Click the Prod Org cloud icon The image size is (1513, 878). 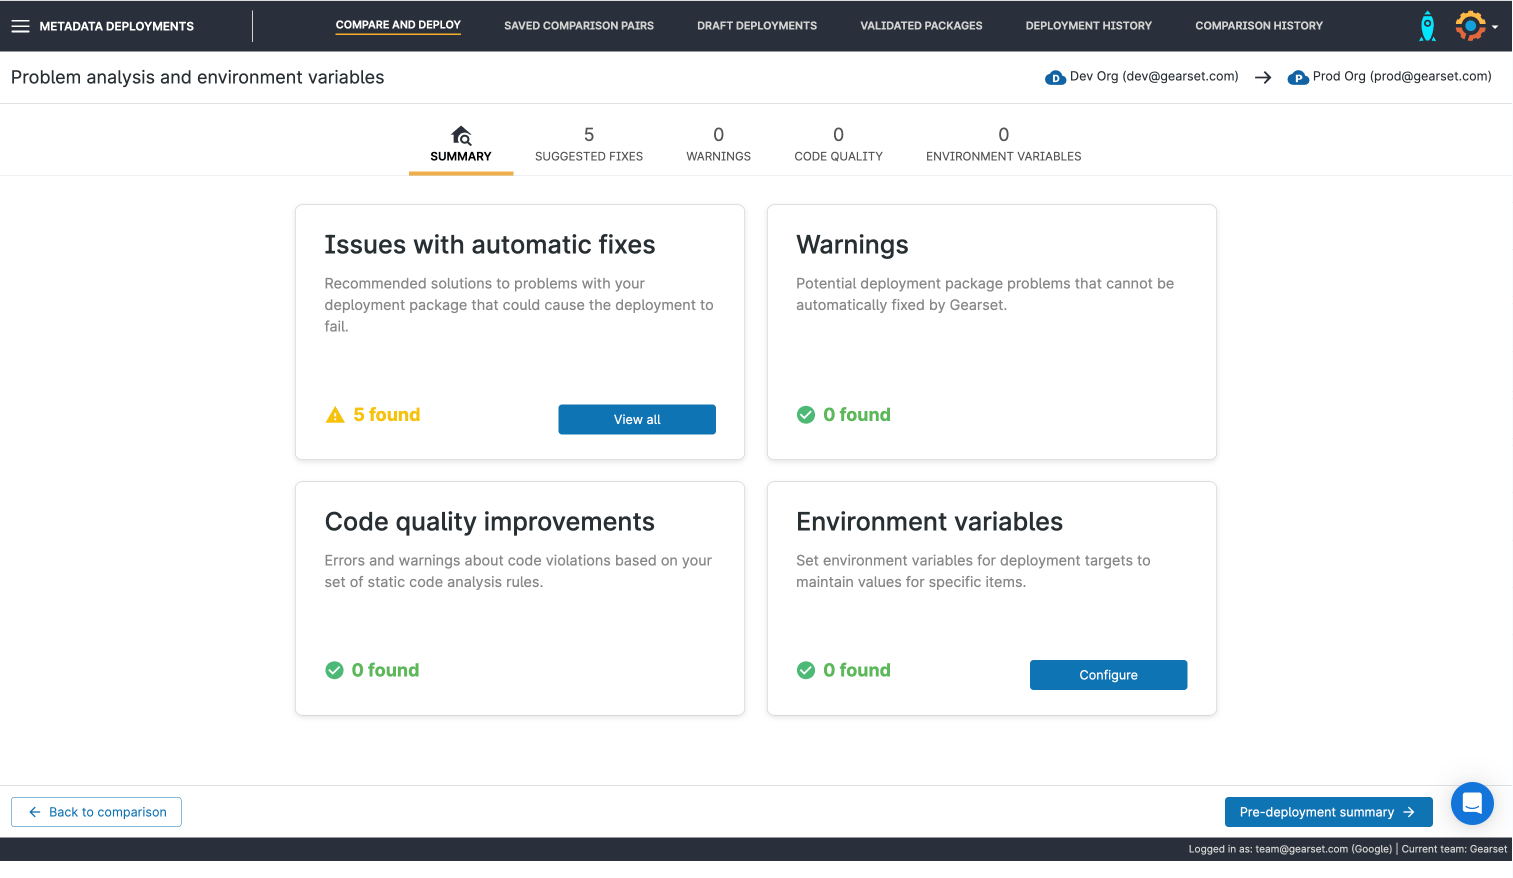click(x=1298, y=77)
